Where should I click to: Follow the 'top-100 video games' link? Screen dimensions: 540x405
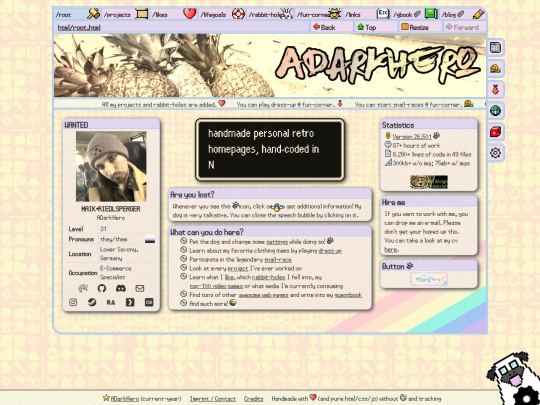tap(216, 286)
